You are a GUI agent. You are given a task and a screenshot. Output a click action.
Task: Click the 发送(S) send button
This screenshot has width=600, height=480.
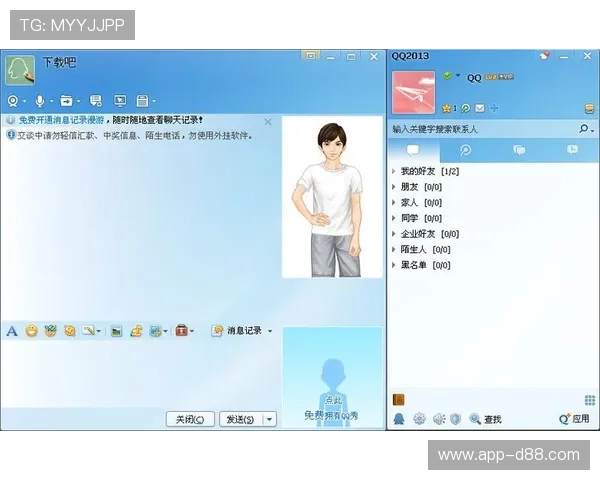pos(240,420)
